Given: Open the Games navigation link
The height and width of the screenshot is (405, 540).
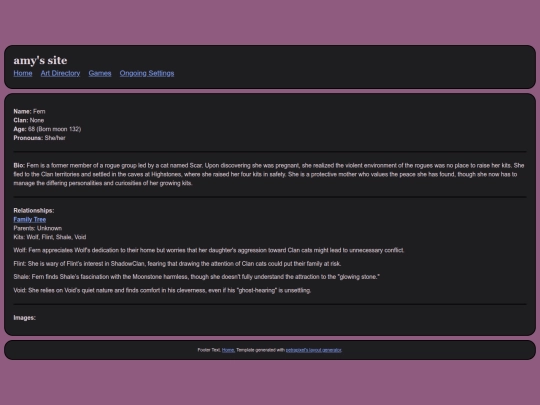Looking at the screenshot, I should [100, 73].
